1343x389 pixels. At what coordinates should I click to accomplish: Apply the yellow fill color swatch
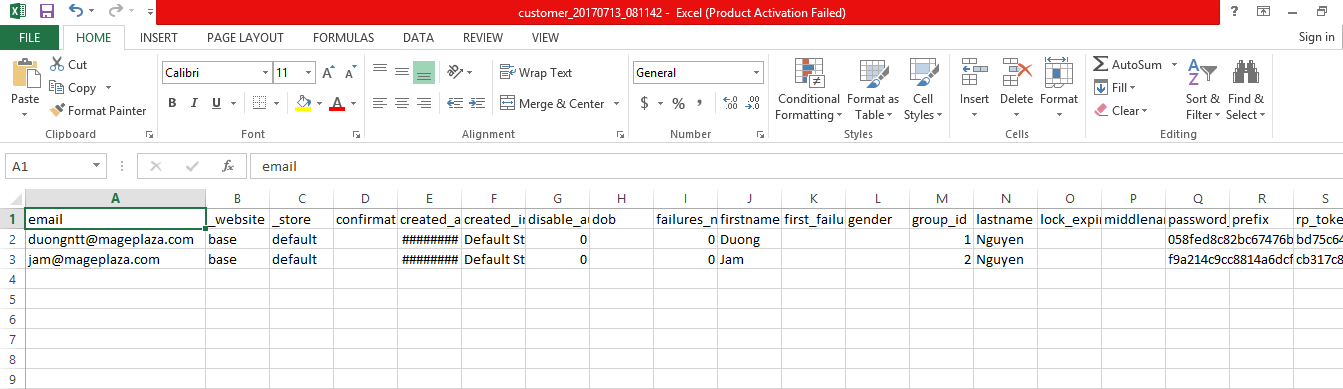[x=304, y=103]
